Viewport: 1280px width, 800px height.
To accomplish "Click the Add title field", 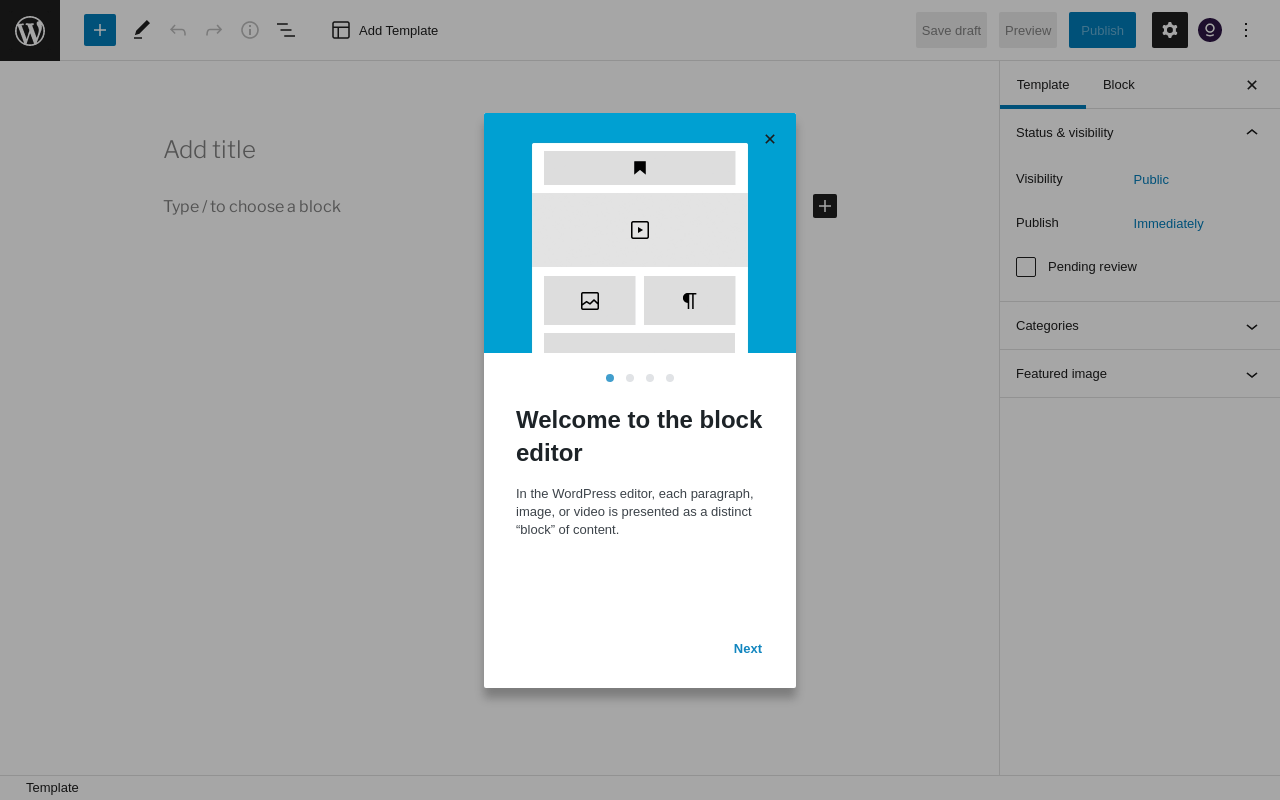I will (x=500, y=150).
